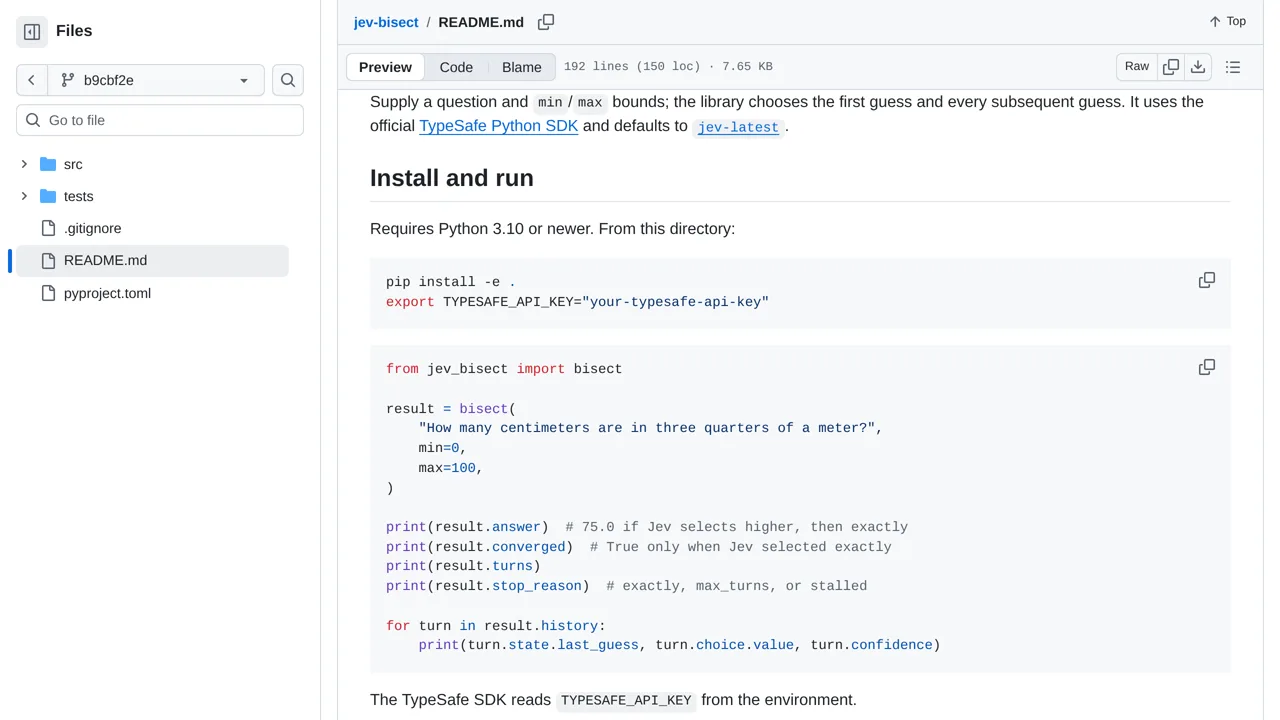Collapse the file tree side panel
This screenshot has height=720, width=1280.
pyautogui.click(x=32, y=31)
